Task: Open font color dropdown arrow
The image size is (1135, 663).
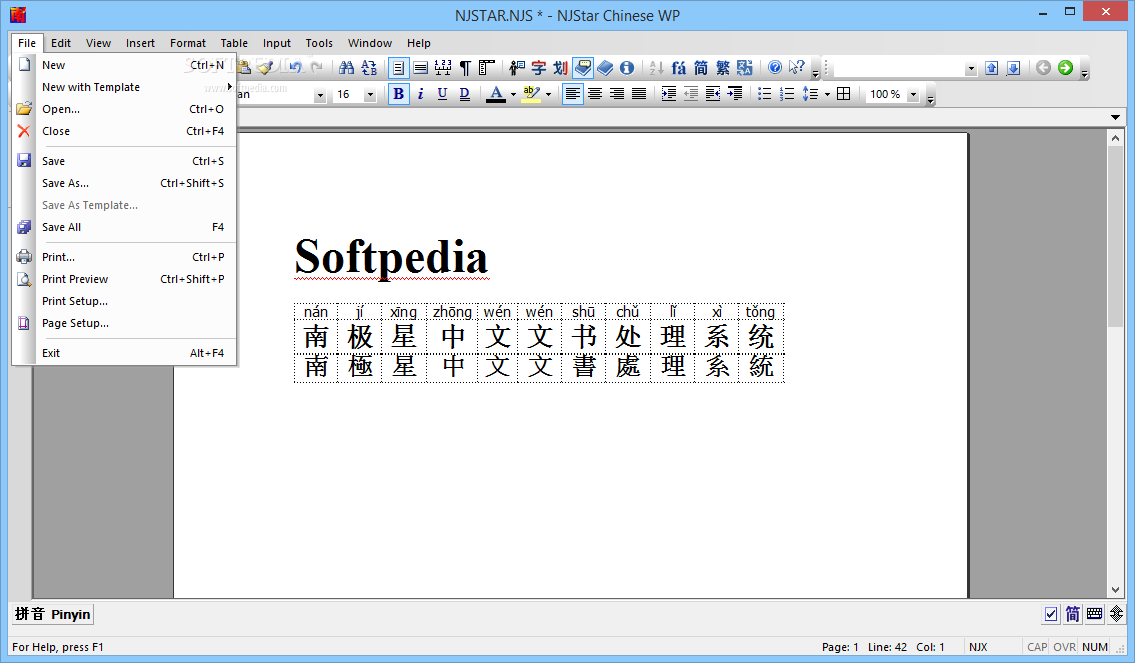Action: coord(513,95)
